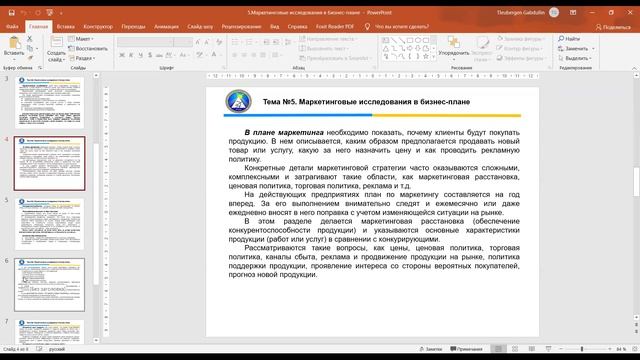Increase list indent level

tap(276, 42)
